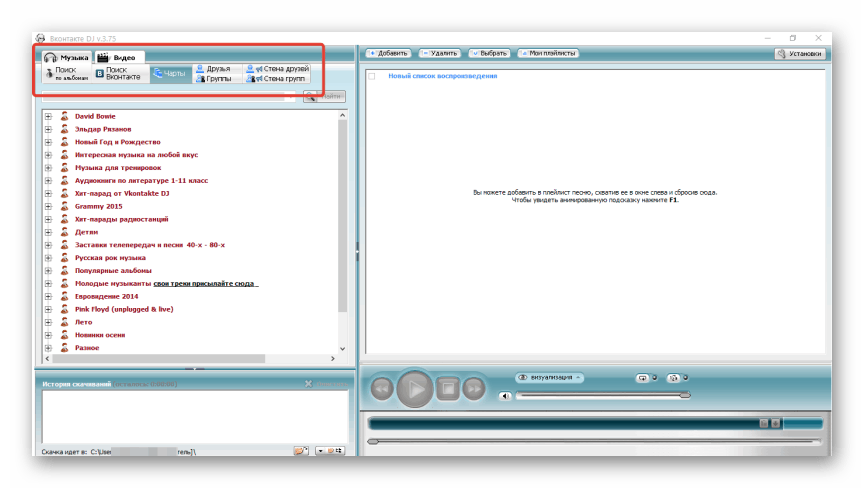Select Заставки телепередач и песни 40-х
The height and width of the screenshot is (488, 864).
[x=150, y=245]
